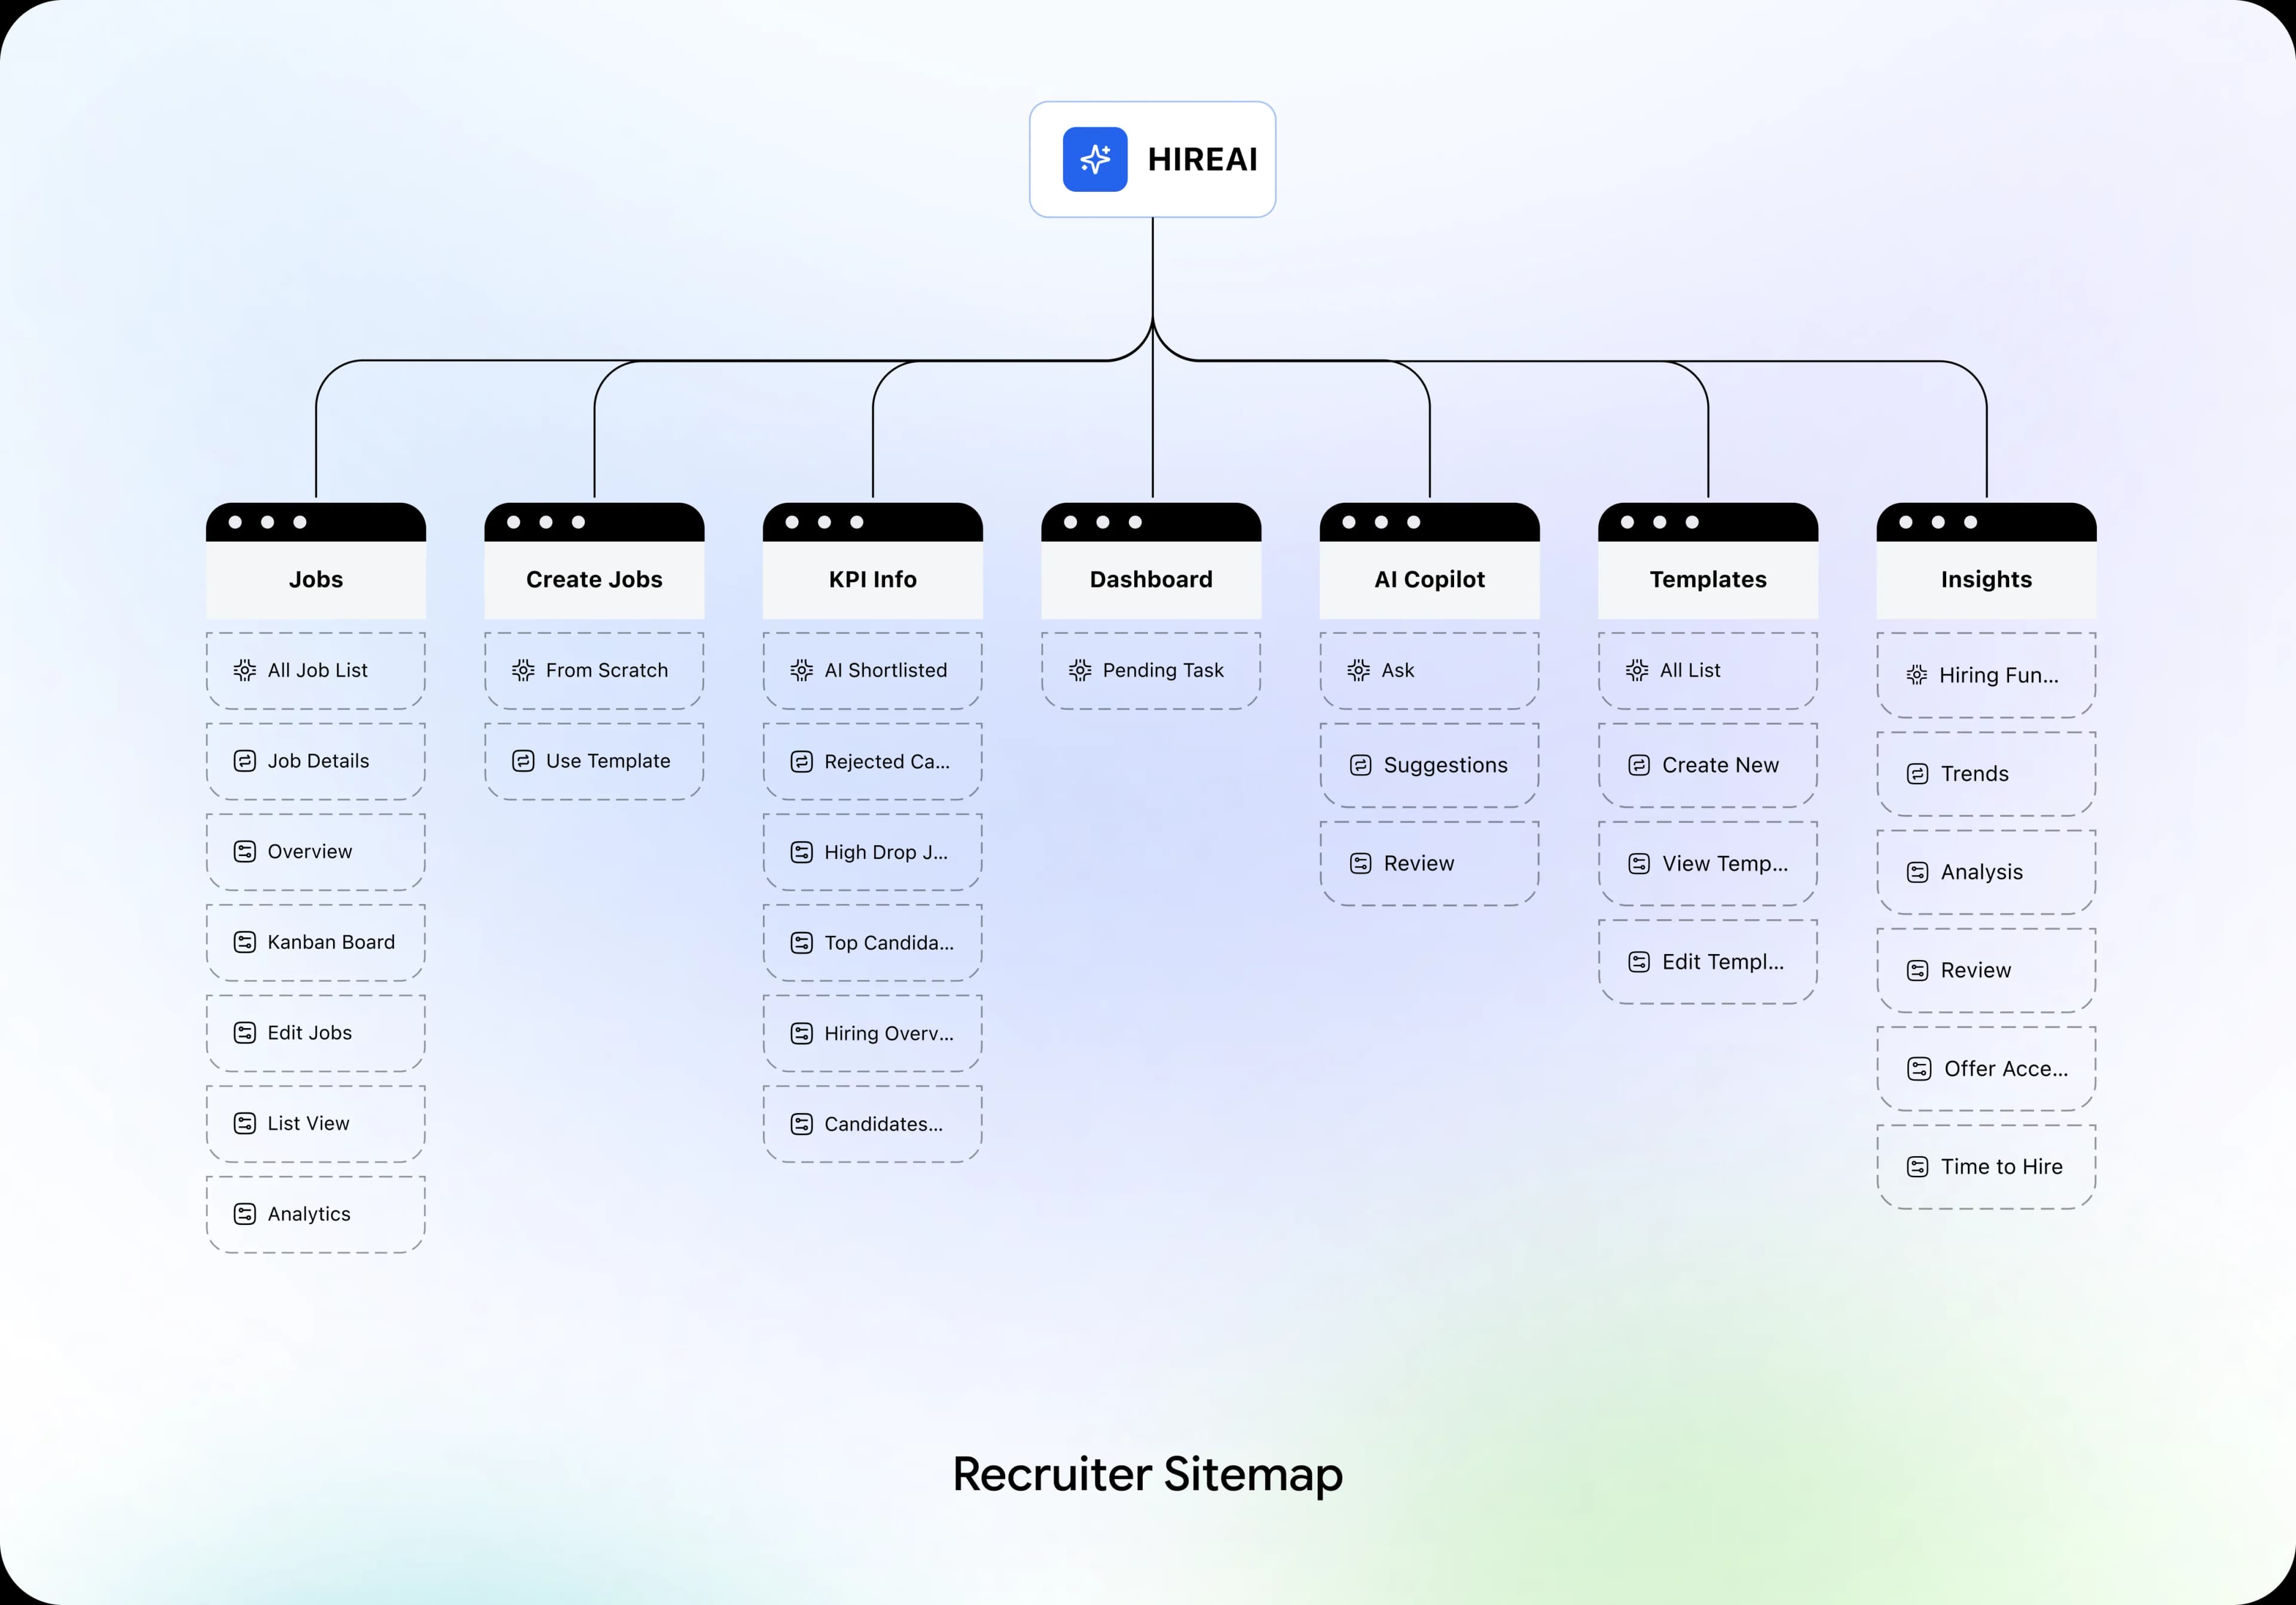Screen dimensions: 2296x1605
Task: Click the icon beside All Job List
Action: [x=245, y=670]
